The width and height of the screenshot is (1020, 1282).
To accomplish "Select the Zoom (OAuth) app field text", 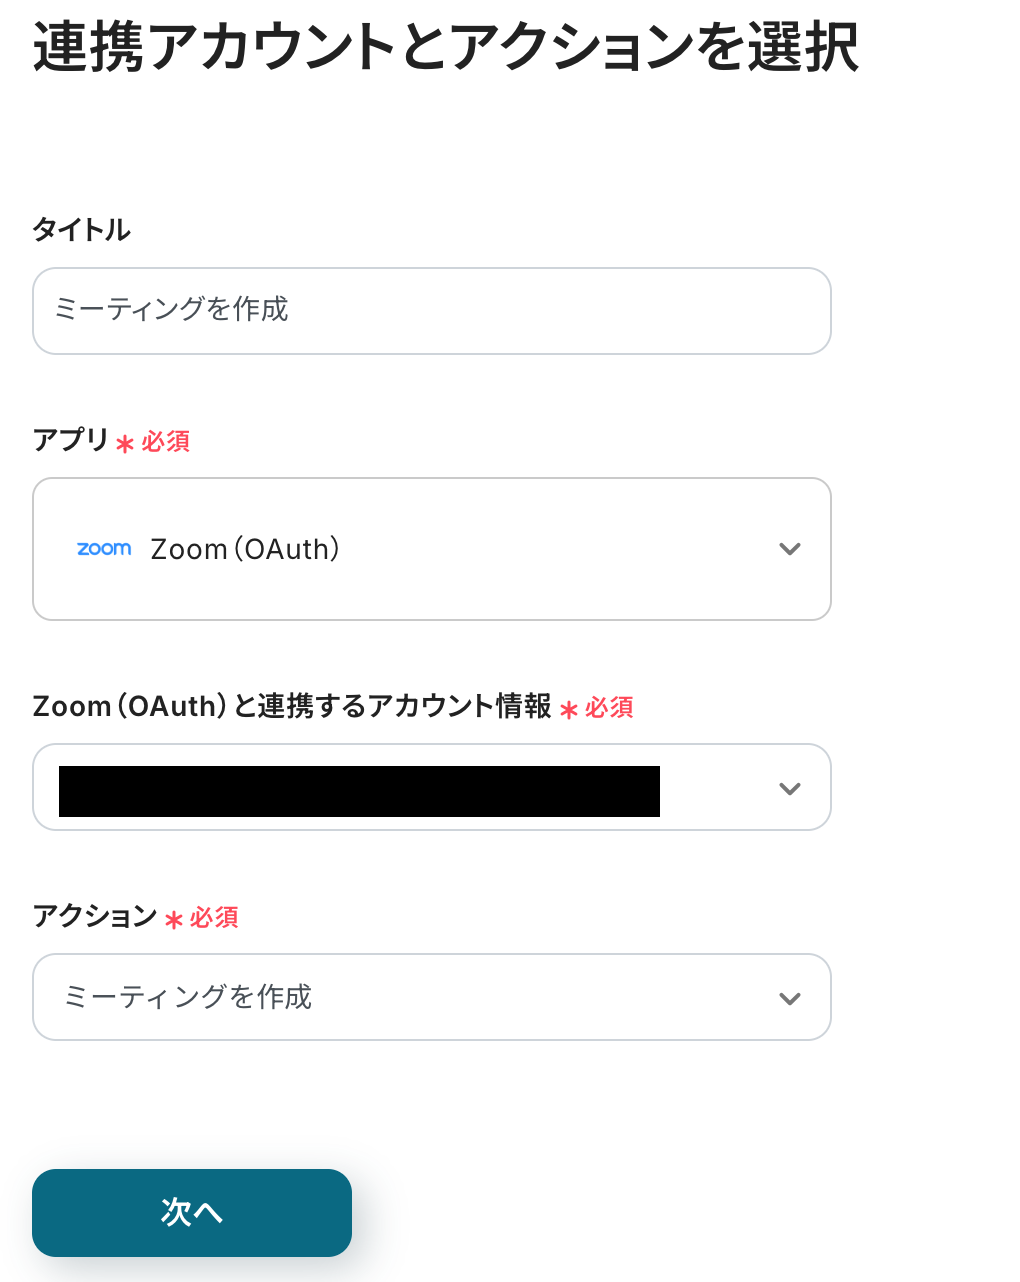I will (x=246, y=549).
